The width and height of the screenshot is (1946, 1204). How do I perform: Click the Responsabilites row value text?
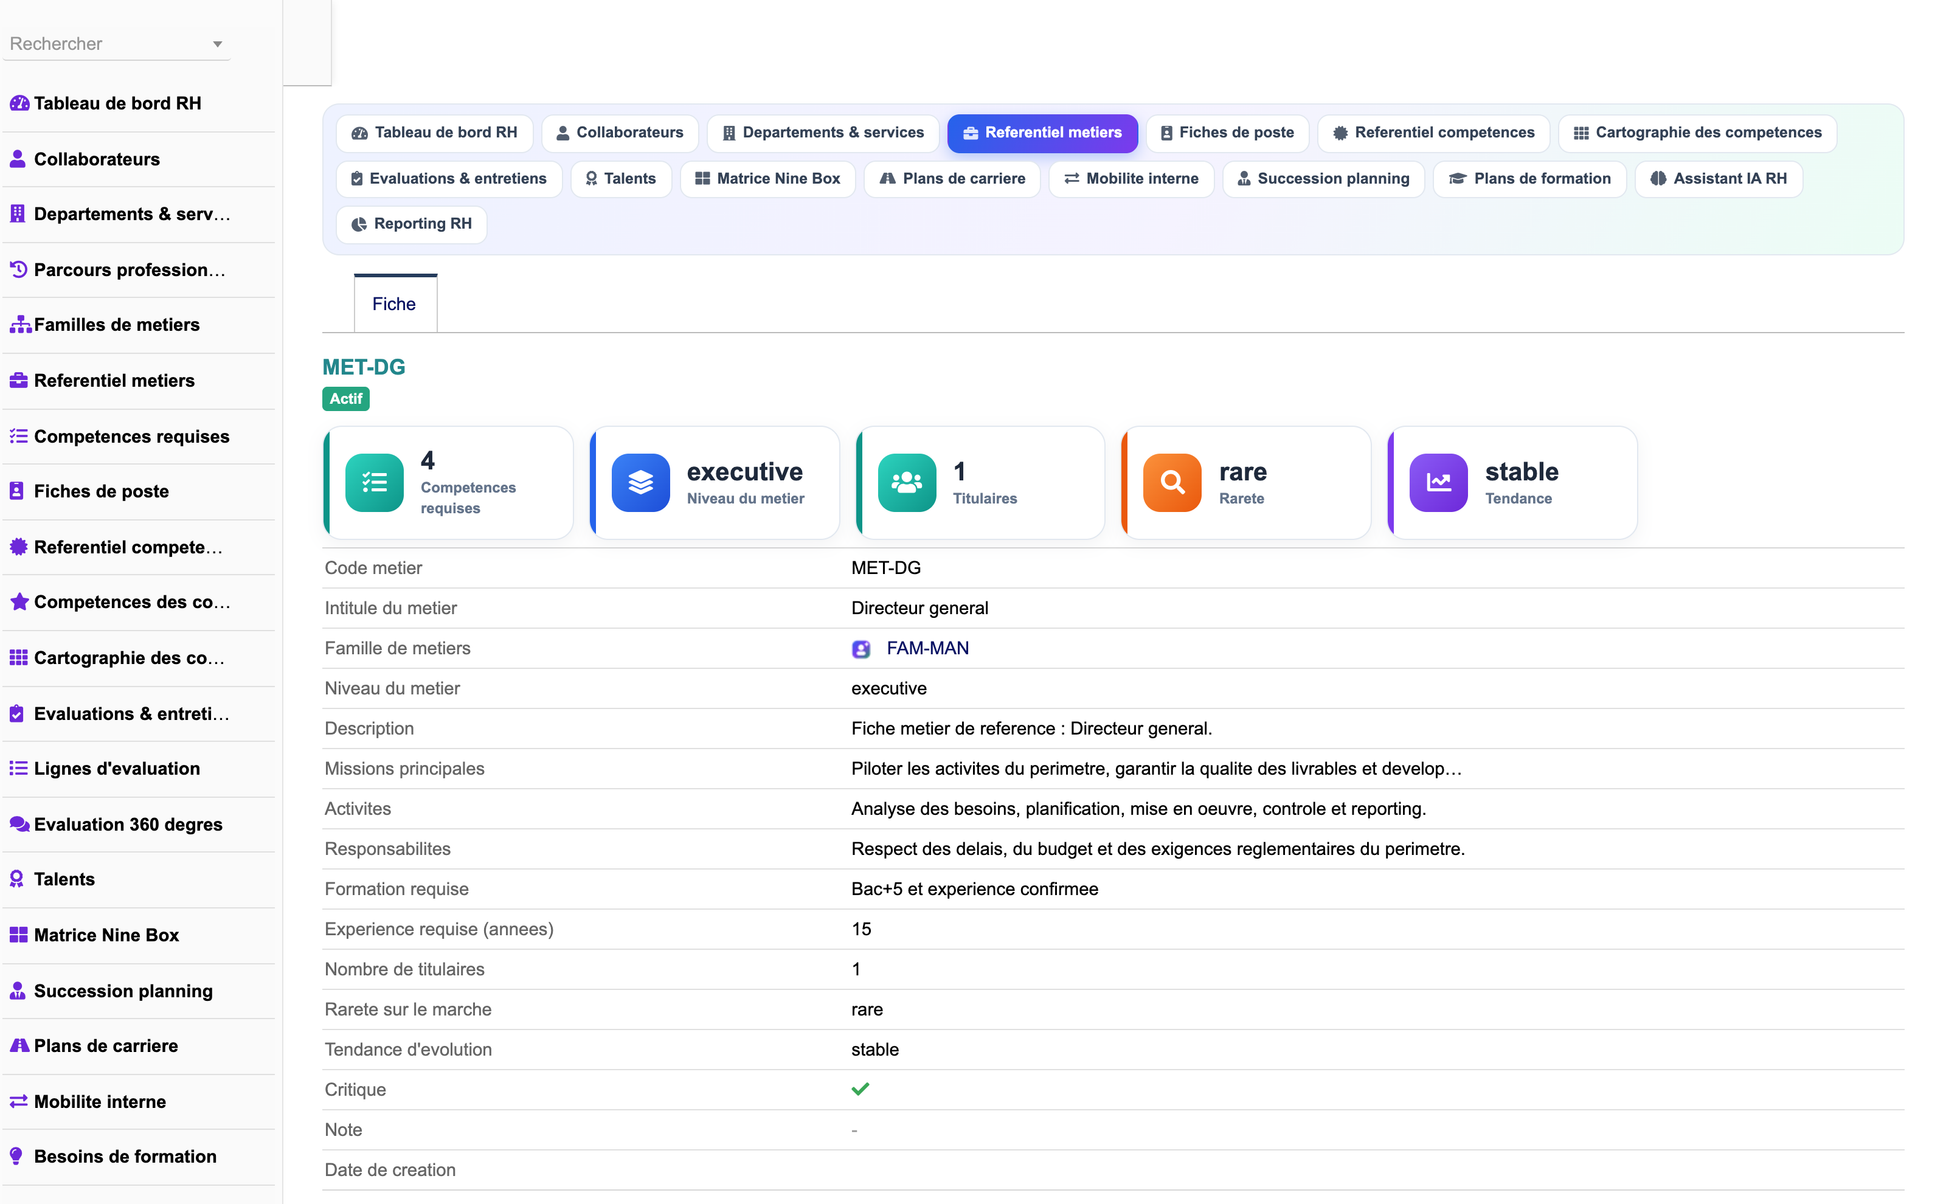coord(1157,849)
